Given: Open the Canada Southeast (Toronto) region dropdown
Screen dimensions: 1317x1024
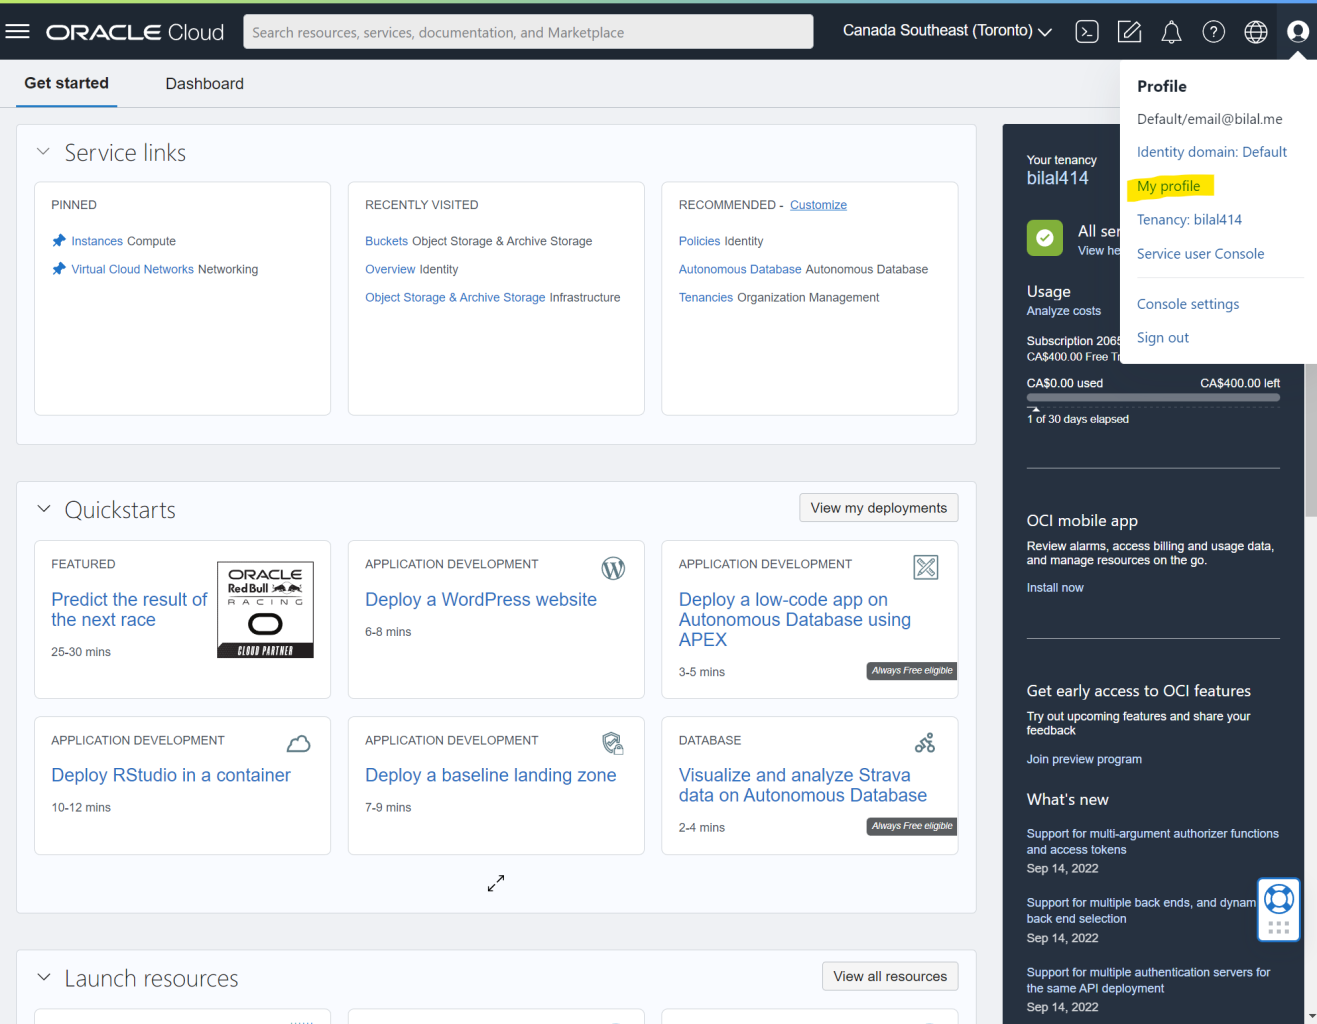Looking at the screenshot, I should [947, 31].
